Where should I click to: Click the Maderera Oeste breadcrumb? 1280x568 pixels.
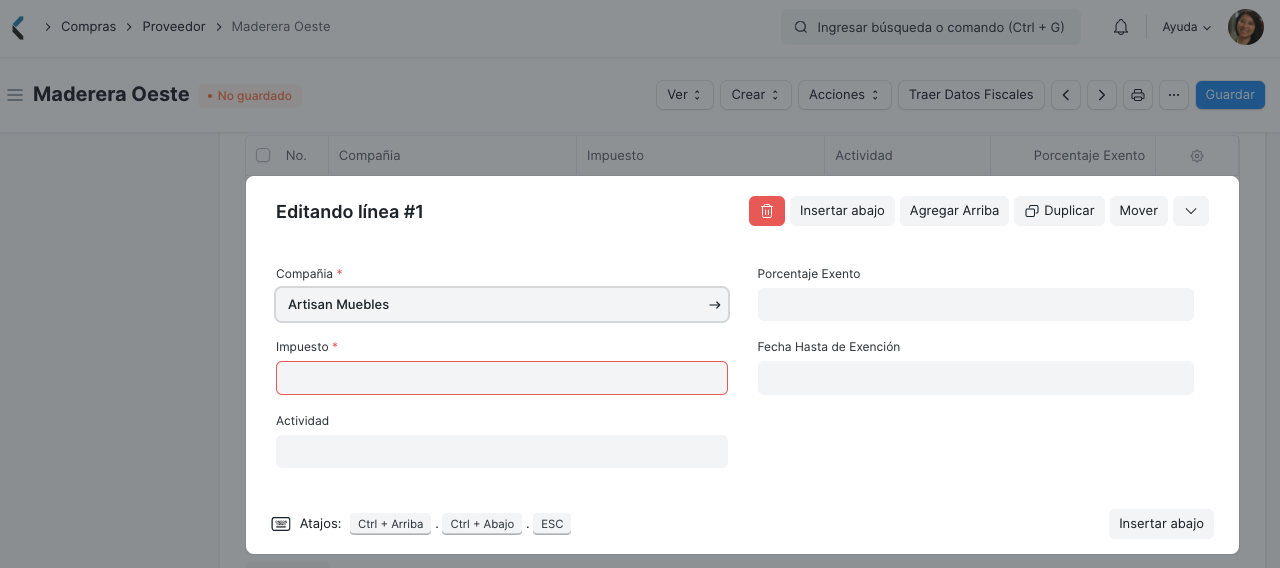(281, 27)
